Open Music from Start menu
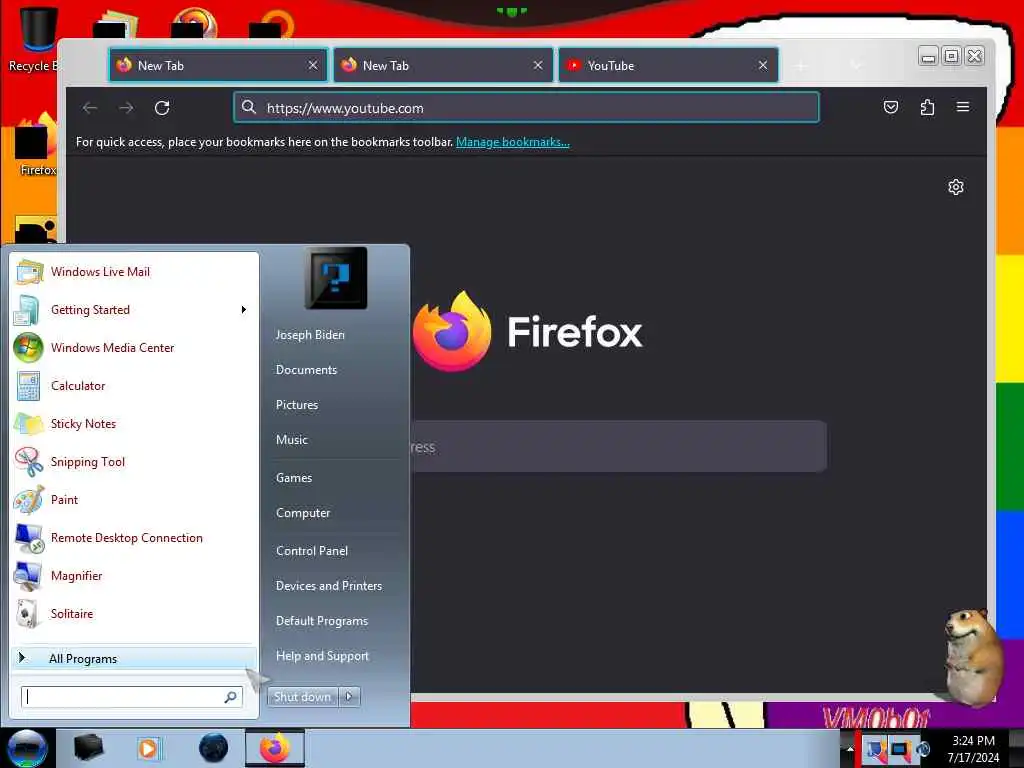 (x=292, y=440)
